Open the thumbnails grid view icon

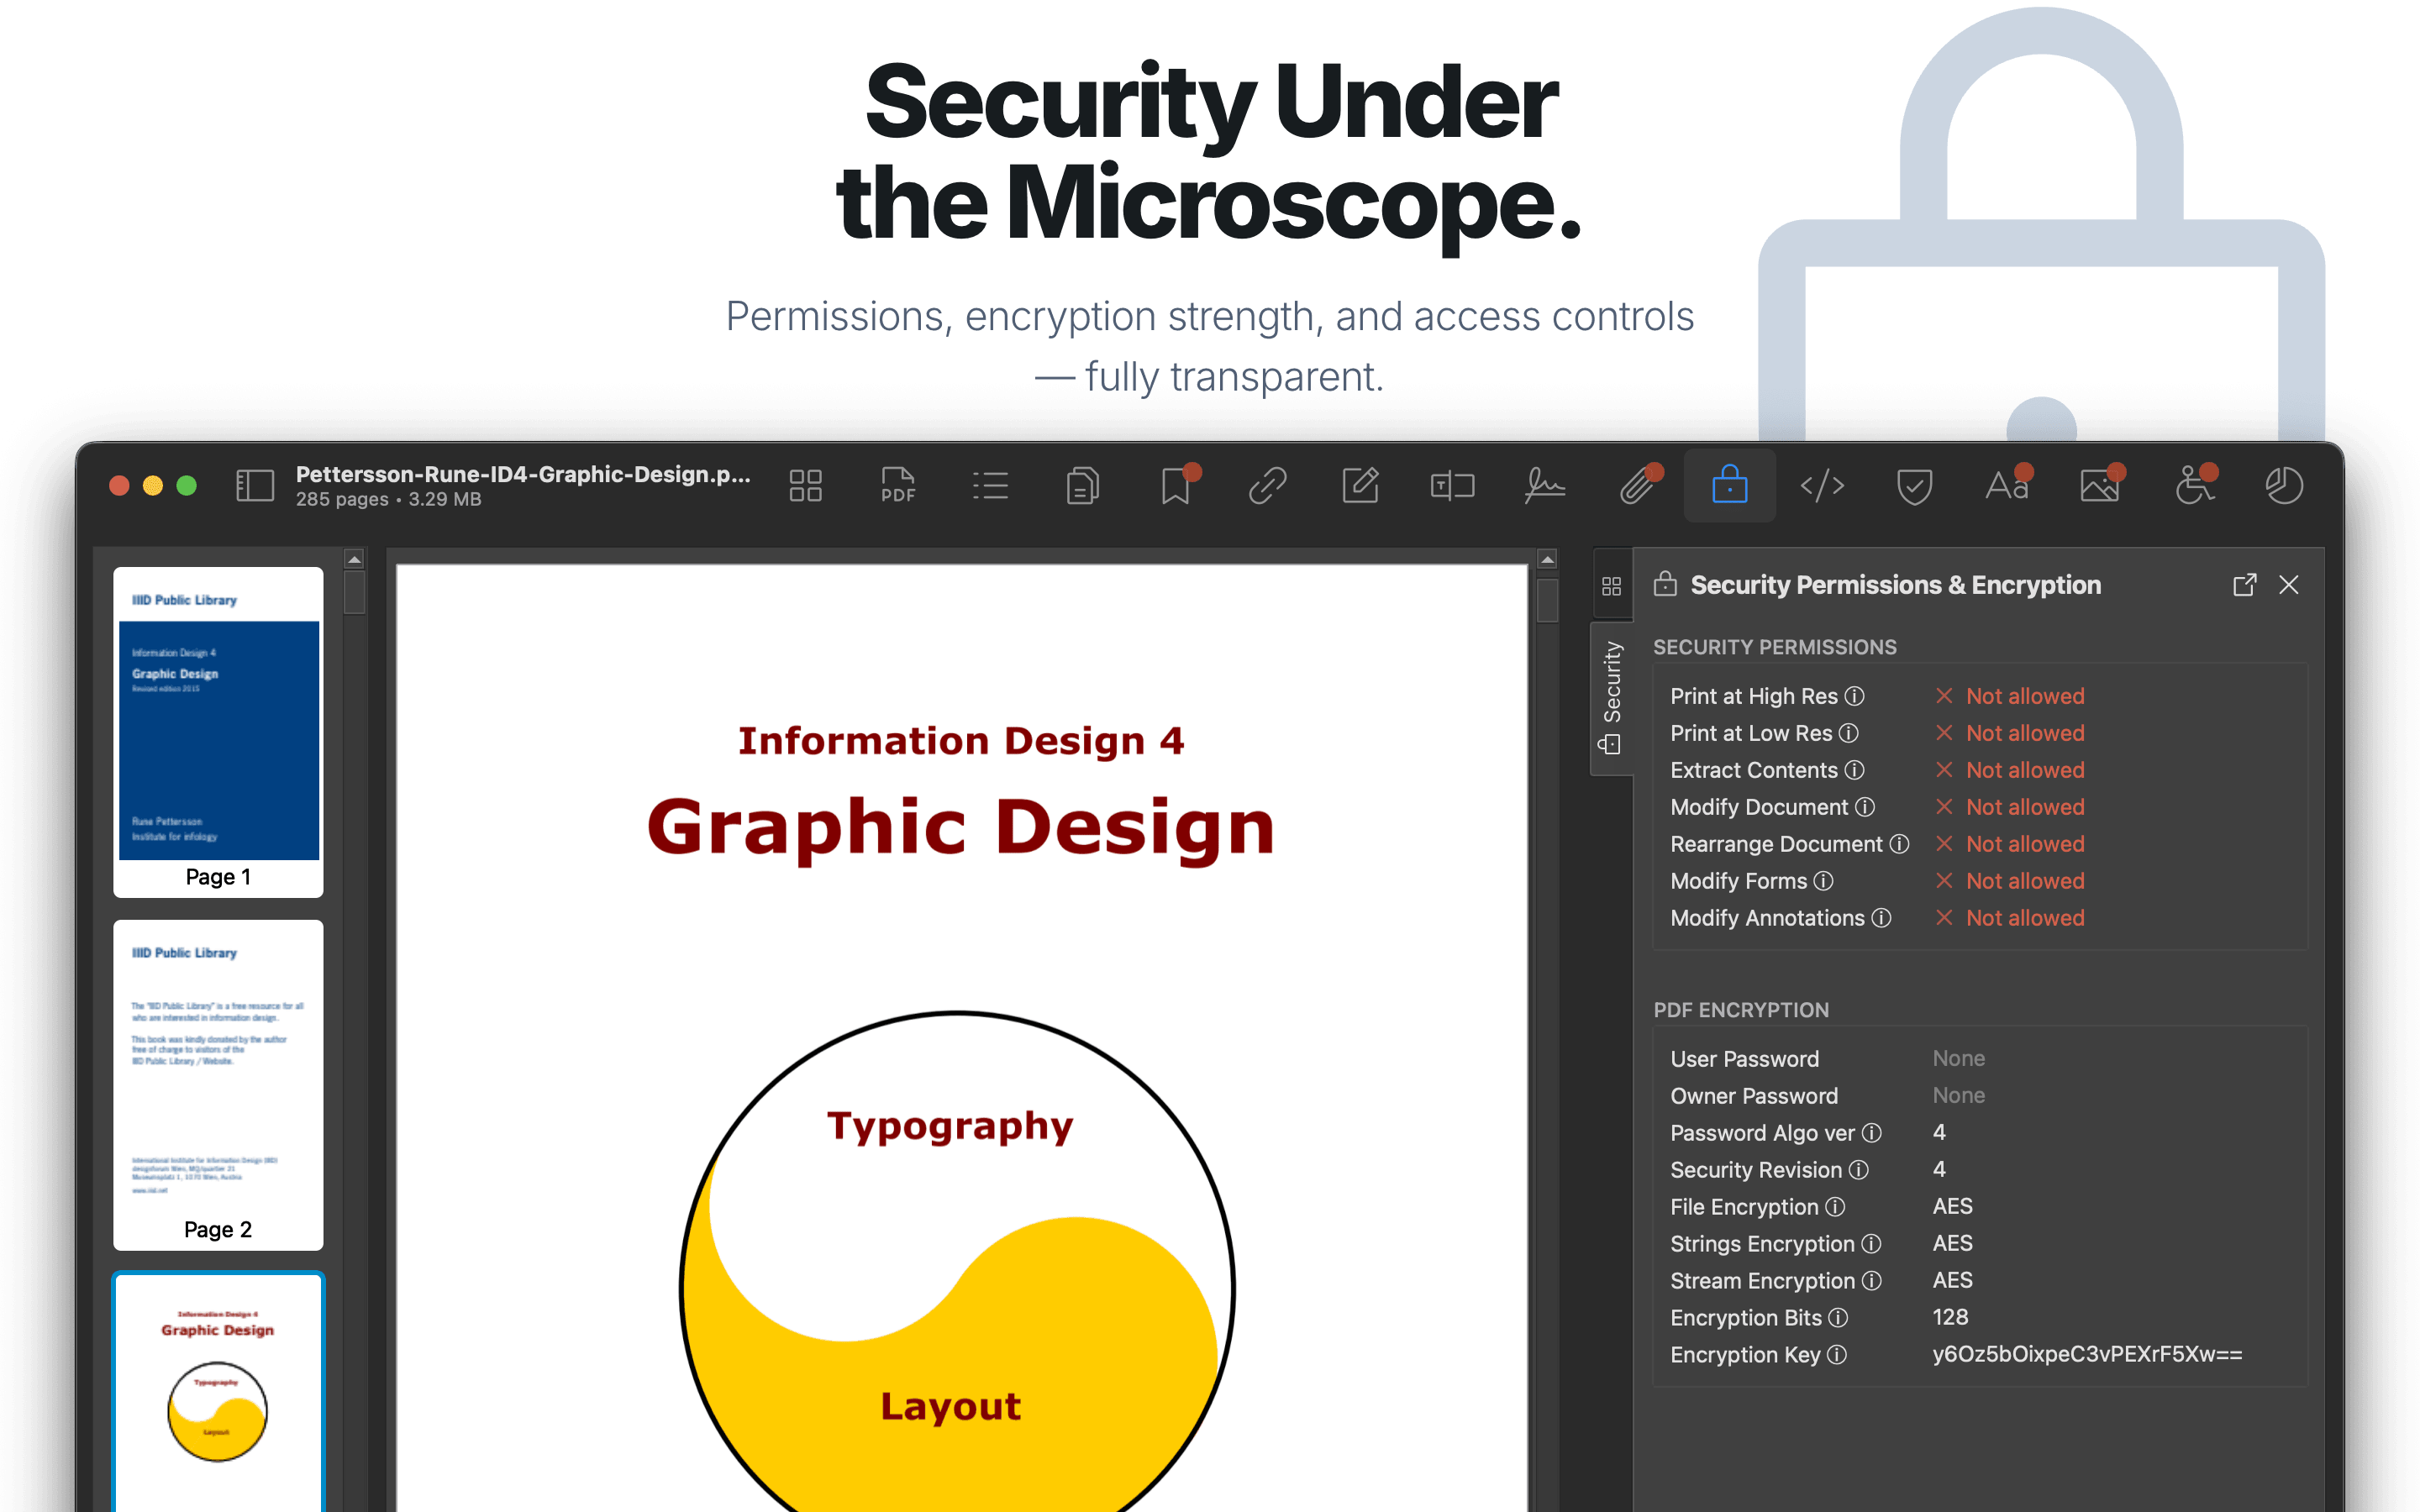805,486
